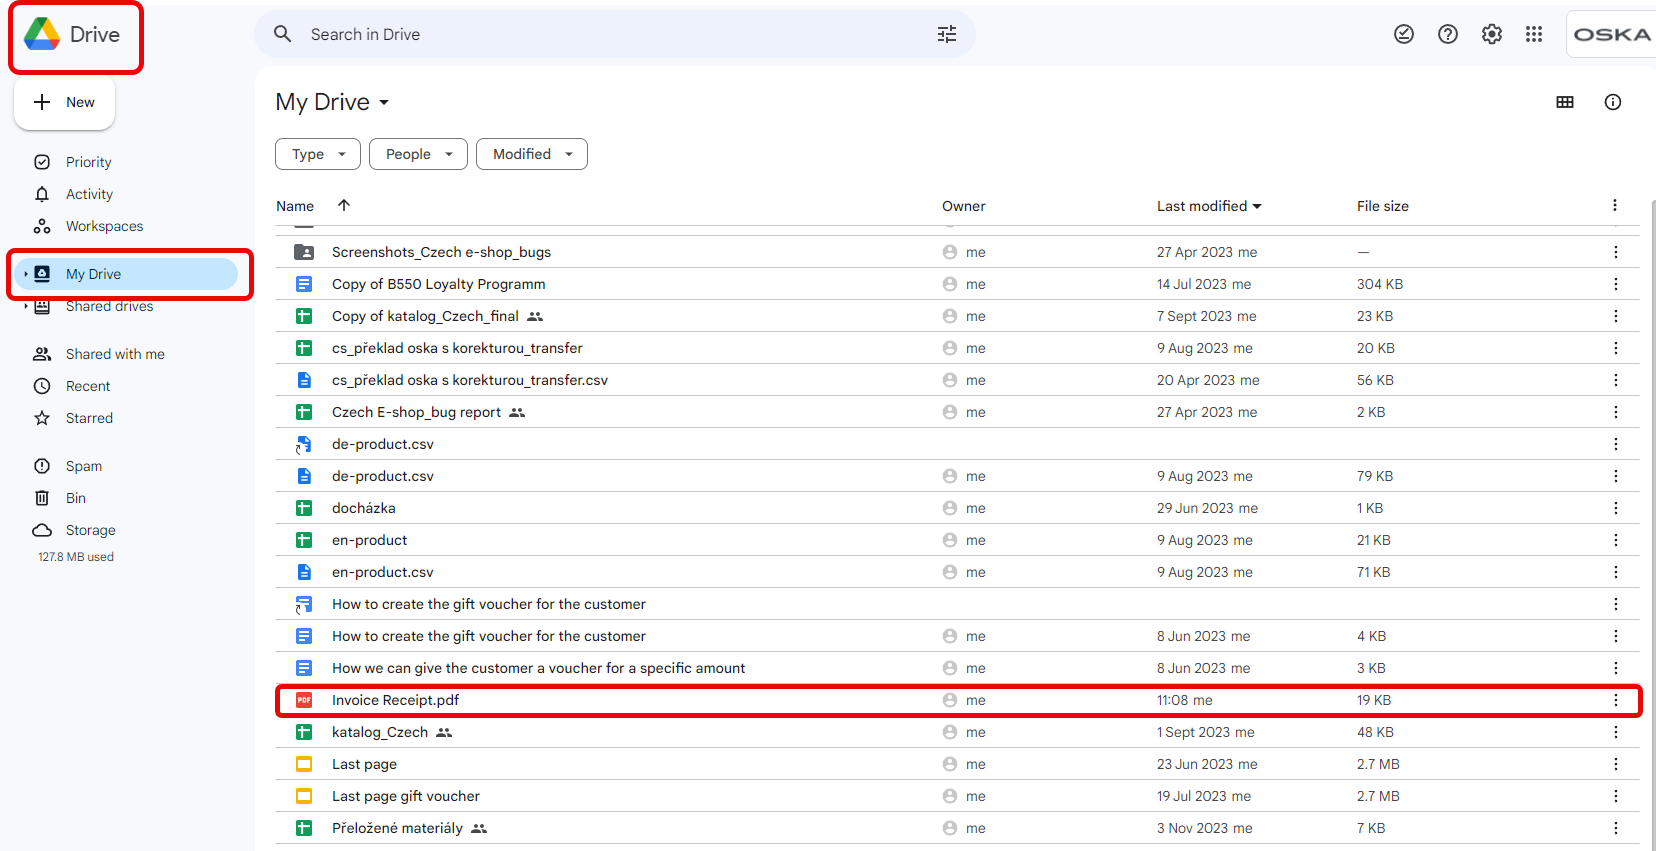Open the Google apps grid

click(1534, 35)
